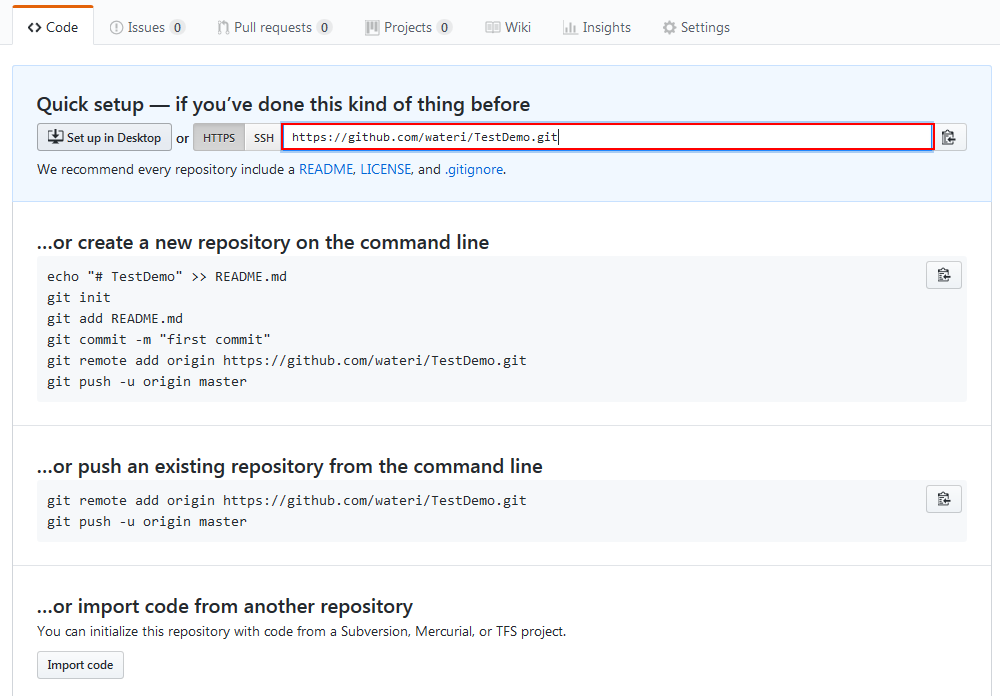Viewport: 1000px width, 696px height.
Task: Click the Settings gear icon
Action: pos(669,27)
